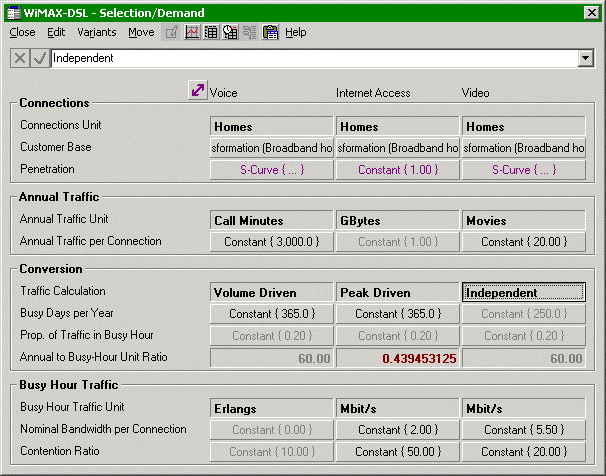Open the table view toolbar icon

click(x=211, y=32)
